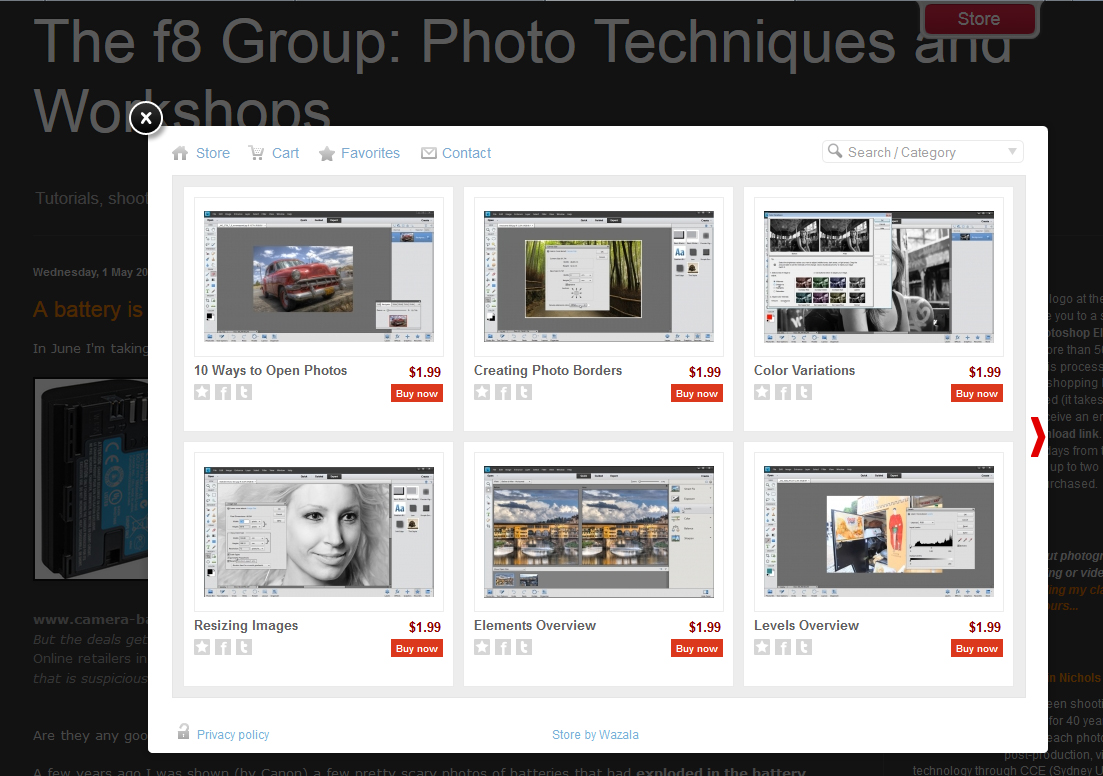Click the Search / Category input field
This screenshot has height=776, width=1103.
pos(922,152)
